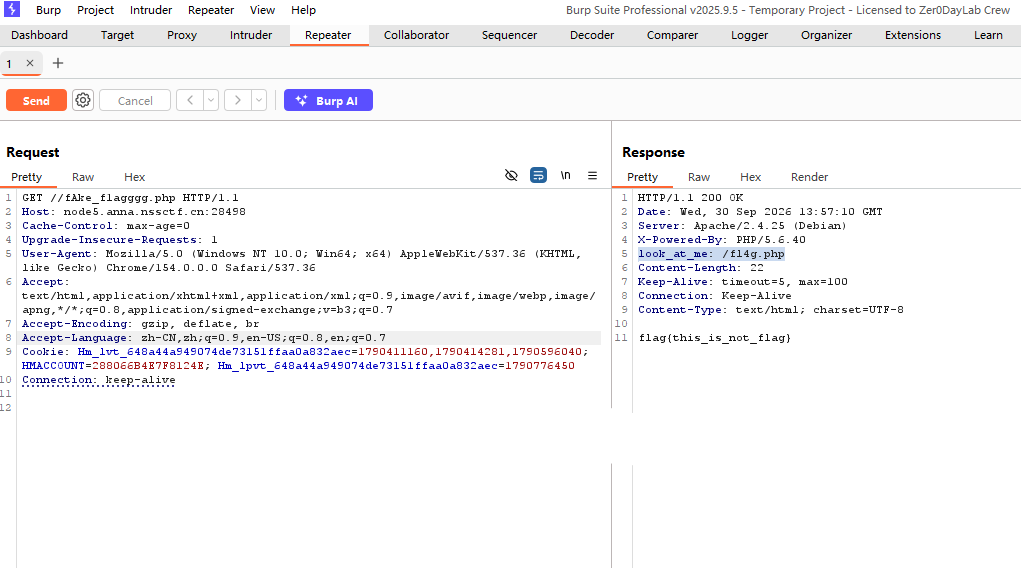The width and height of the screenshot is (1021, 568).
Task: Switch to the Intruder tool tab
Action: pyautogui.click(x=251, y=35)
